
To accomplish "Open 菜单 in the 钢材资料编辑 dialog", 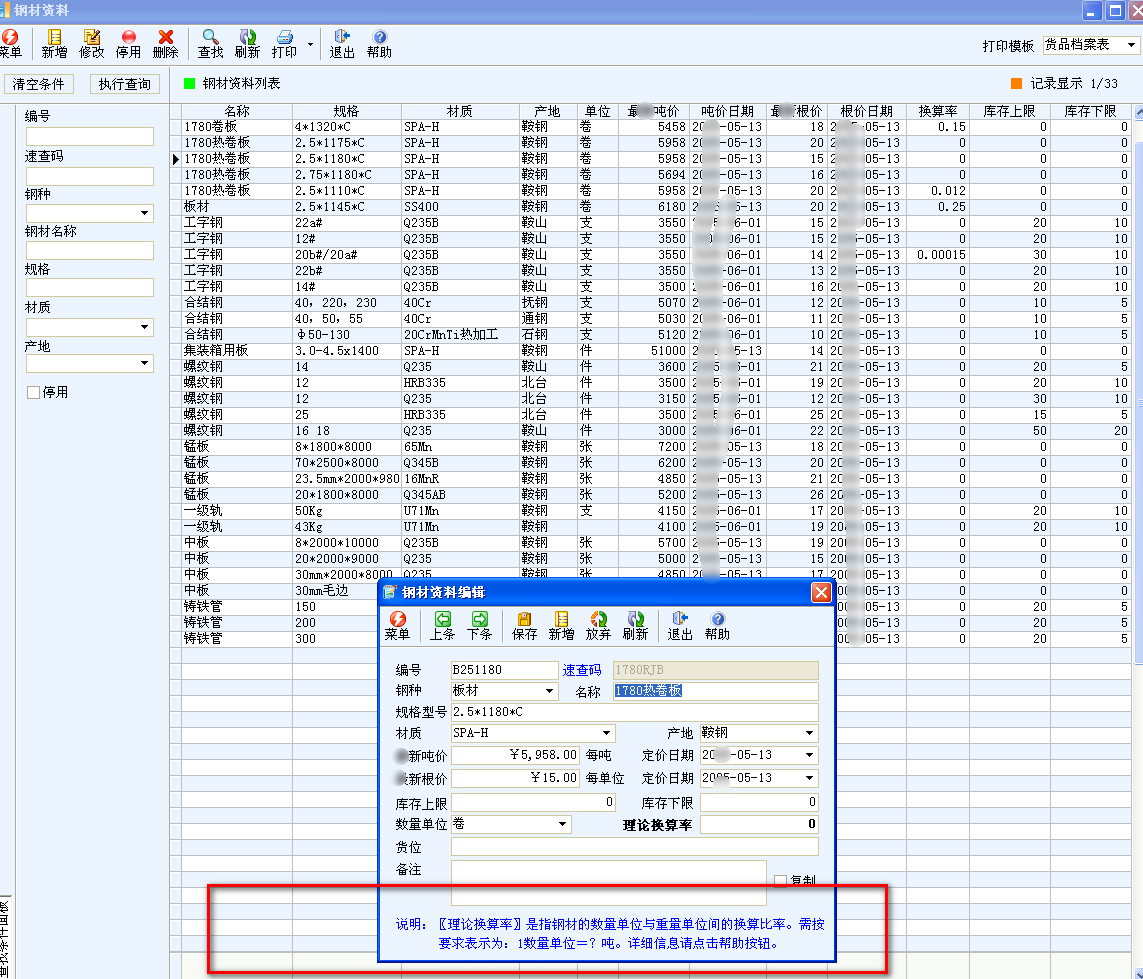I will pos(397,626).
